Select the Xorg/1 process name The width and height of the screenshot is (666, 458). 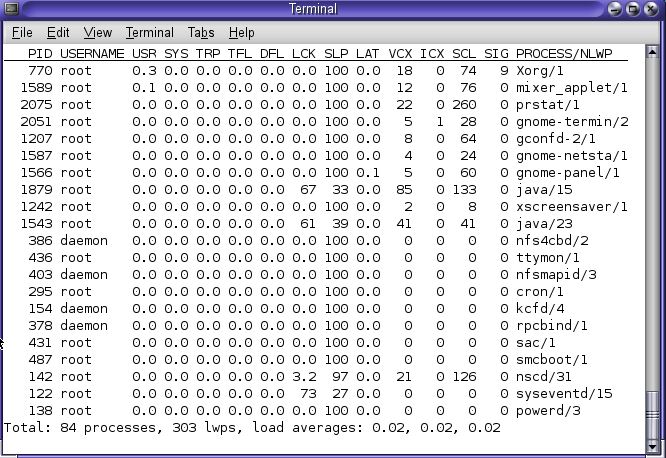(x=540, y=71)
